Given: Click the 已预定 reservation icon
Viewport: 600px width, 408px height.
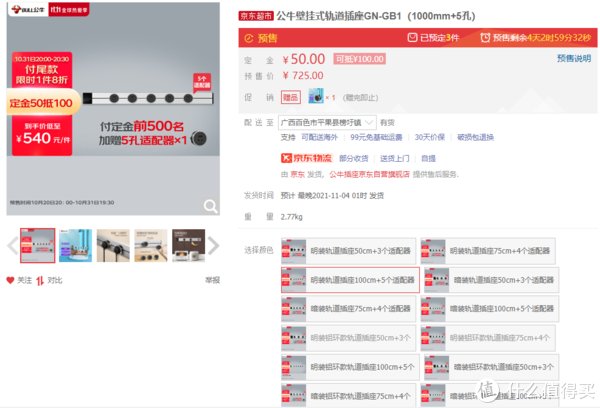Looking at the screenshot, I should 412,38.
